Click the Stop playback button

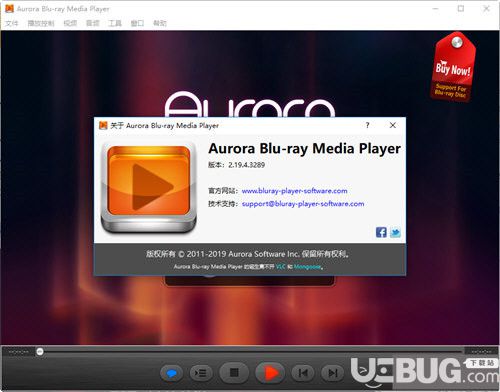(x=234, y=372)
